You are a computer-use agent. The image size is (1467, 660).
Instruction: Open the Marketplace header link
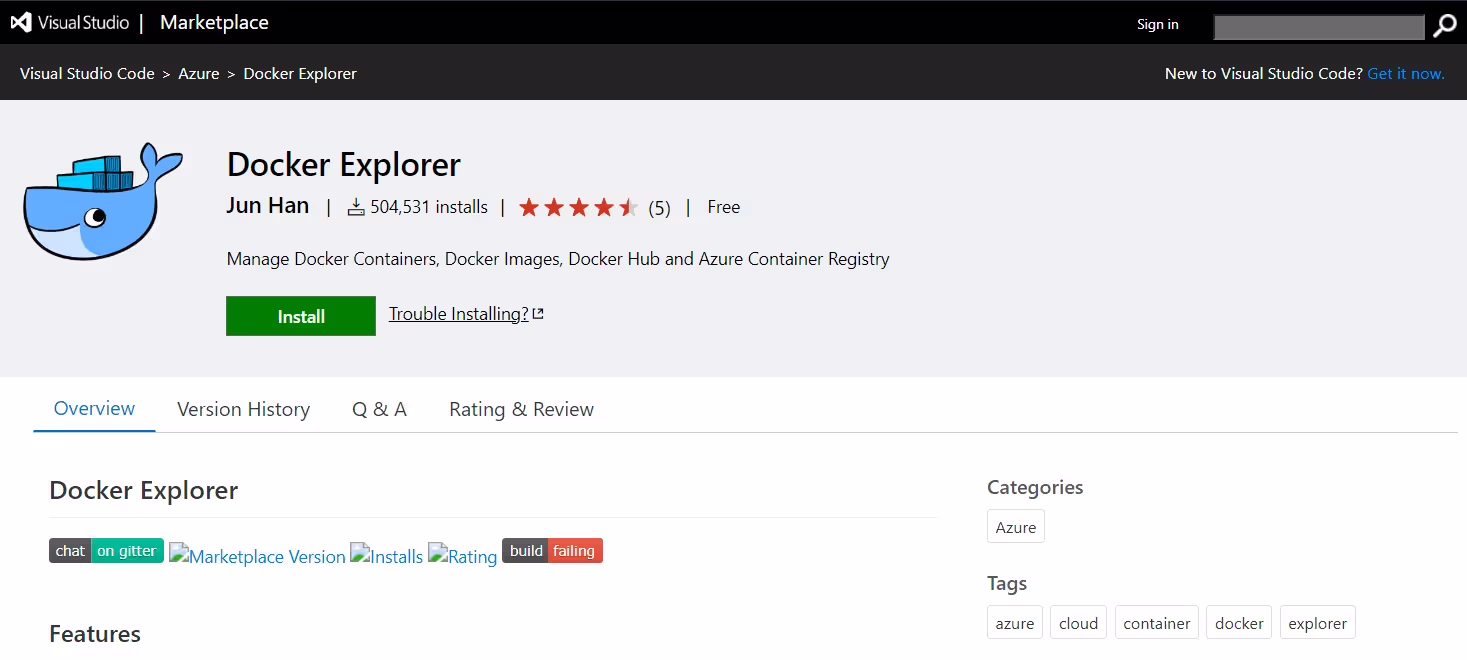point(214,22)
